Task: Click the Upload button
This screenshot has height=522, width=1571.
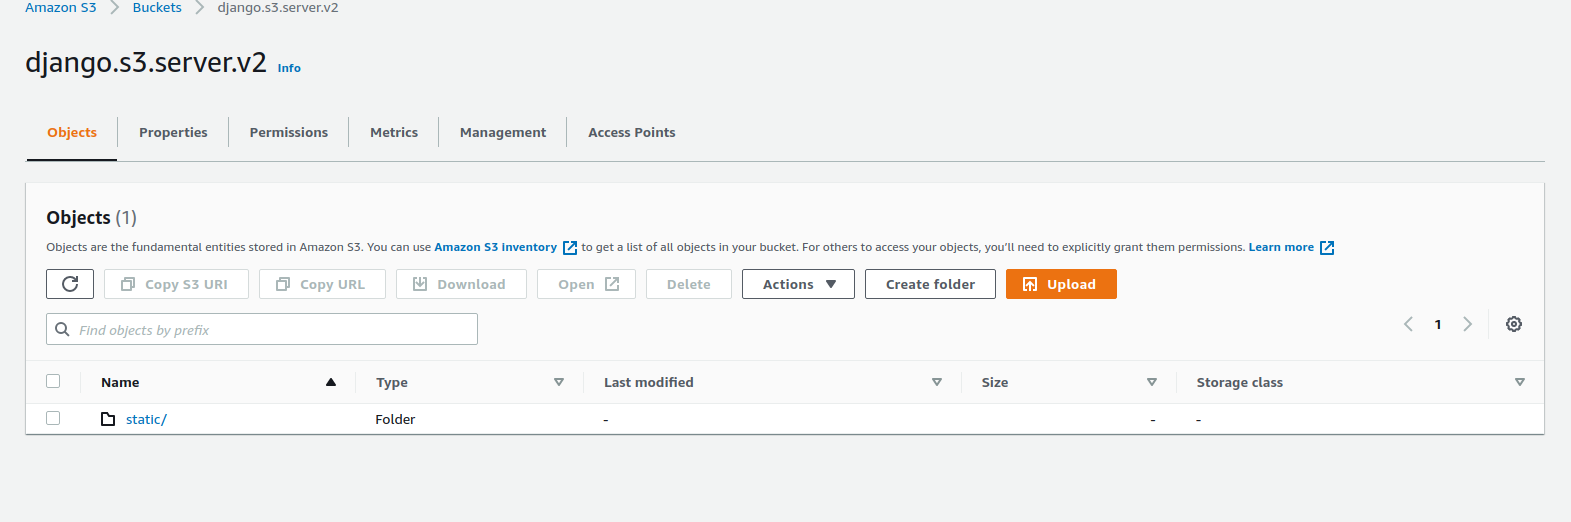Action: point(1061,284)
